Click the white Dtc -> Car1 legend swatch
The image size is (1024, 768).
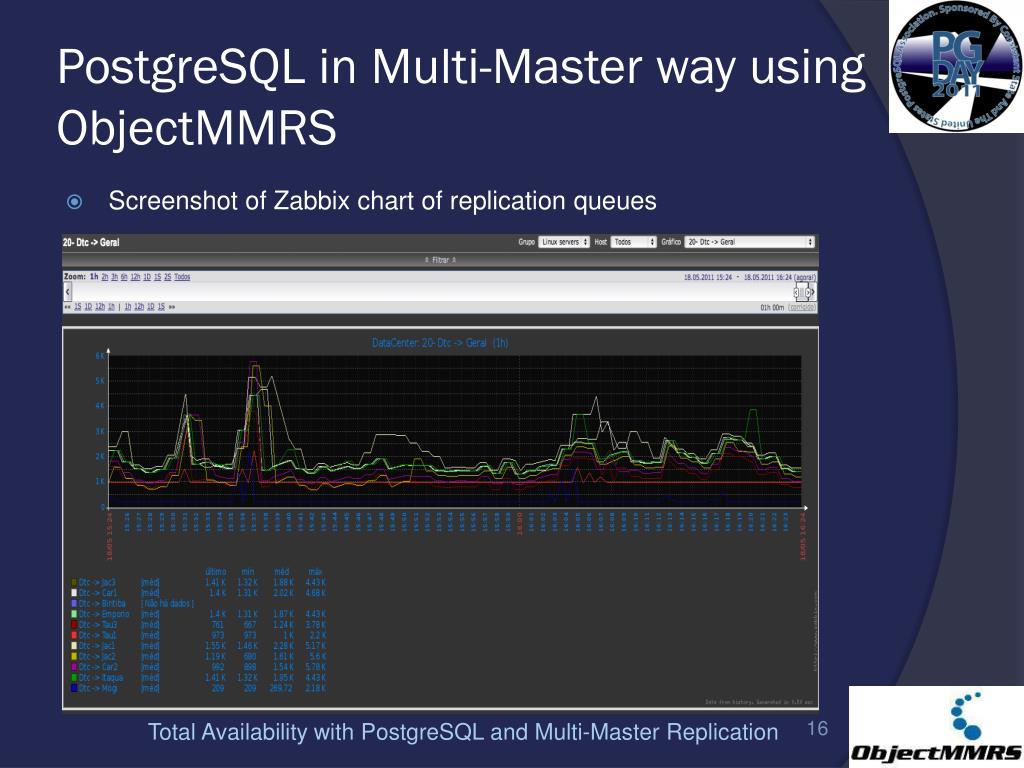(74, 593)
